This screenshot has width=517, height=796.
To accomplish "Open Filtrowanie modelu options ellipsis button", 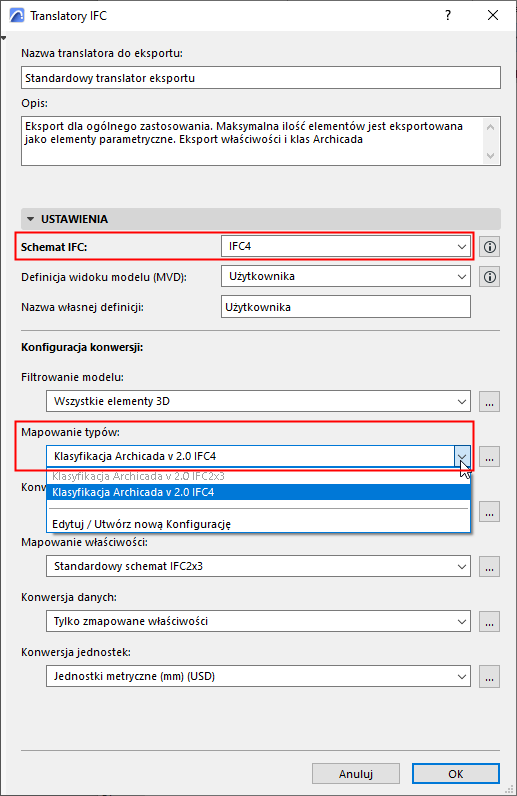I will point(490,402).
